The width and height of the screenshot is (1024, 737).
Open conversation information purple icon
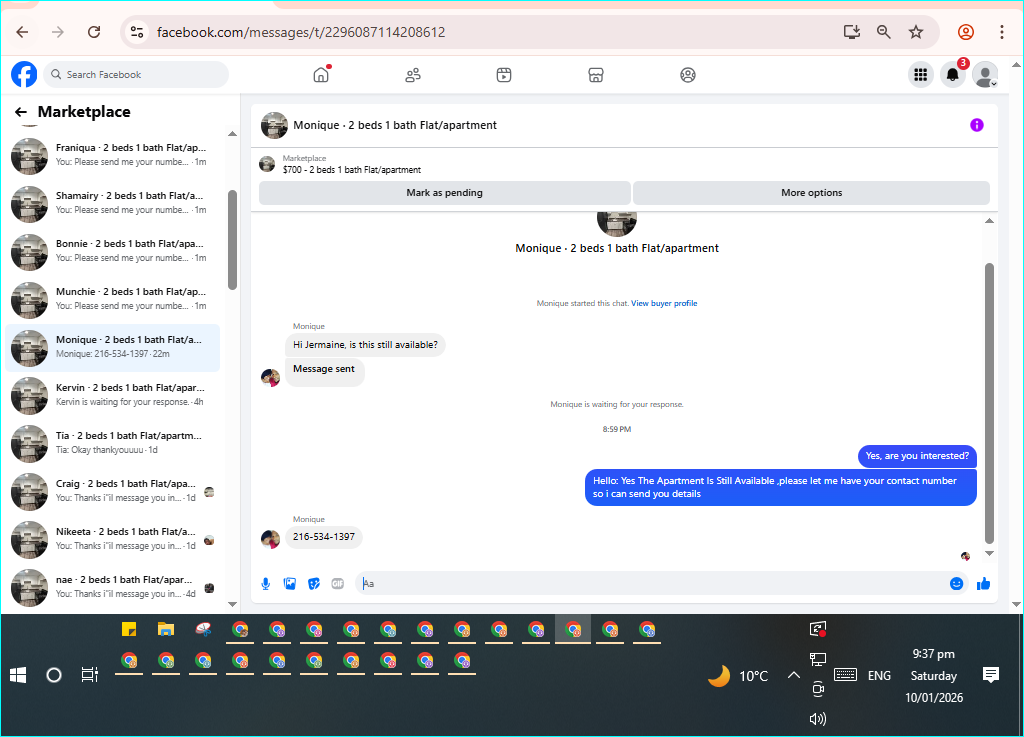[x=976, y=125]
